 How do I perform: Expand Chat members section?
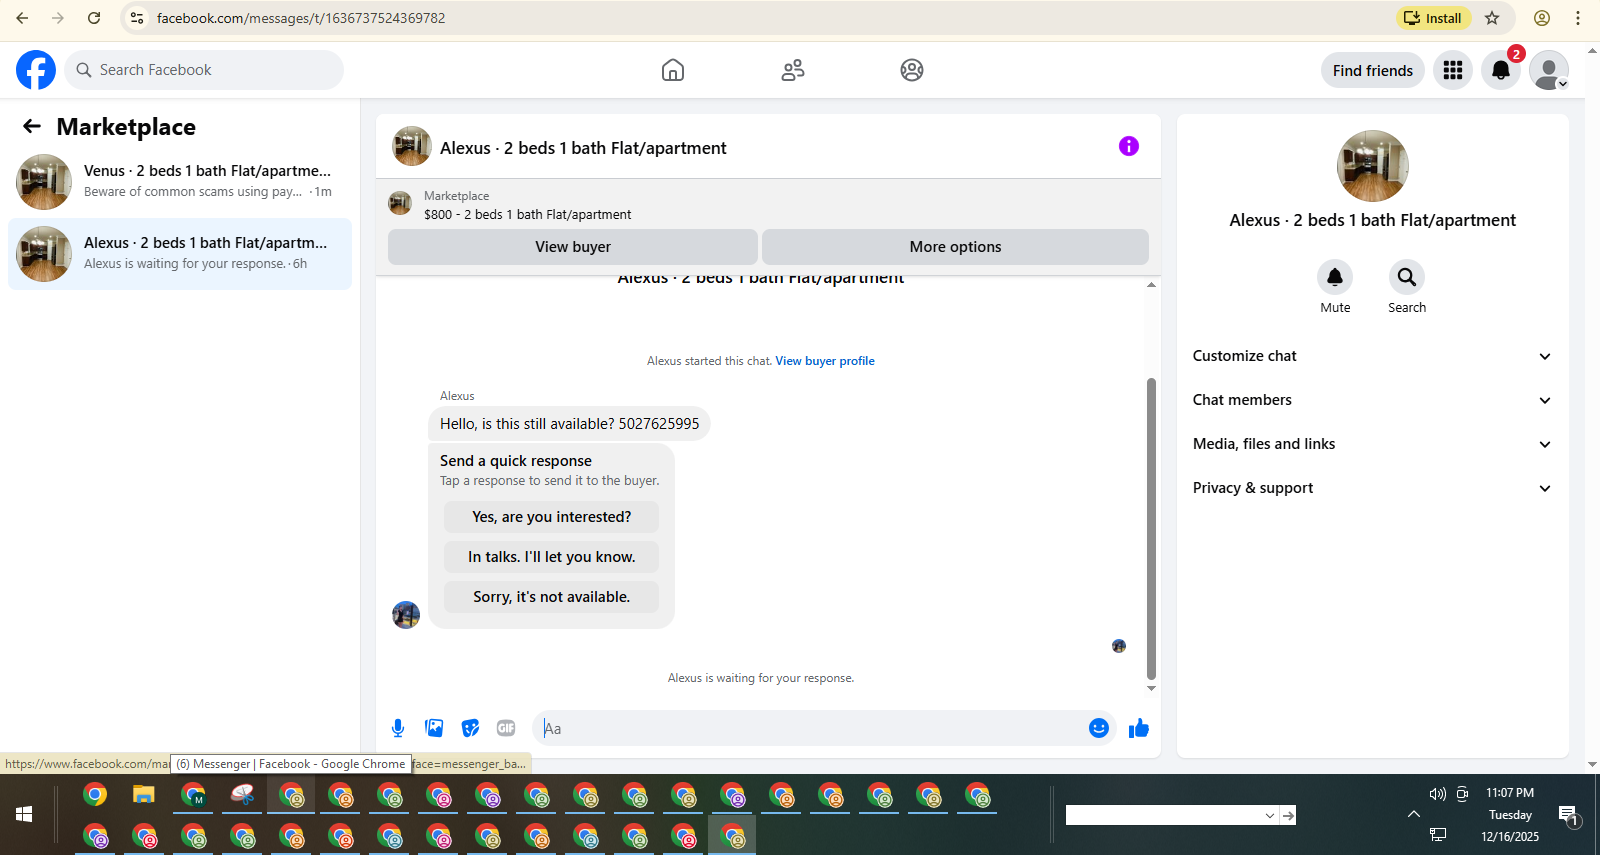click(1372, 400)
